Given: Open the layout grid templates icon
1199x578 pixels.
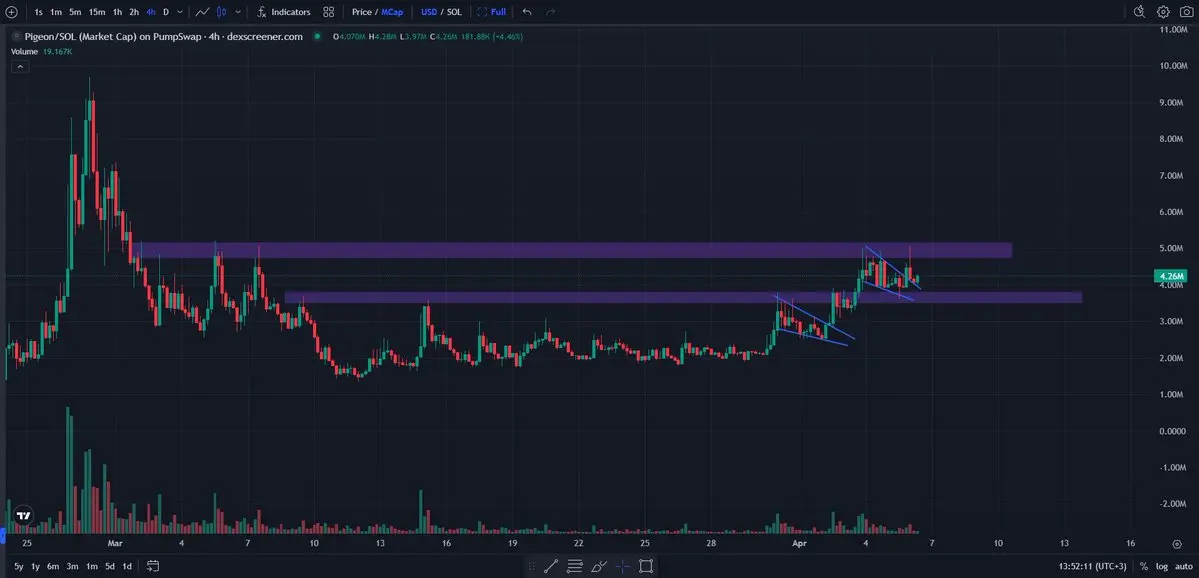Looking at the screenshot, I should pos(329,12).
